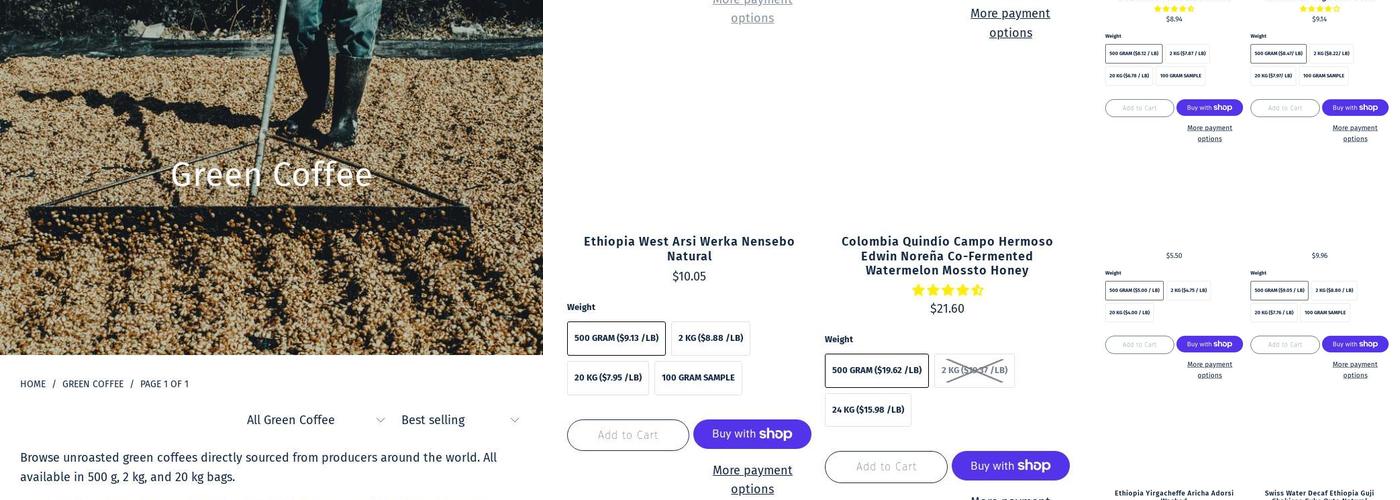The width and height of the screenshot is (1400, 500).
Task: Open GREEN COFFEE breadcrumb link
Action: pos(93,384)
